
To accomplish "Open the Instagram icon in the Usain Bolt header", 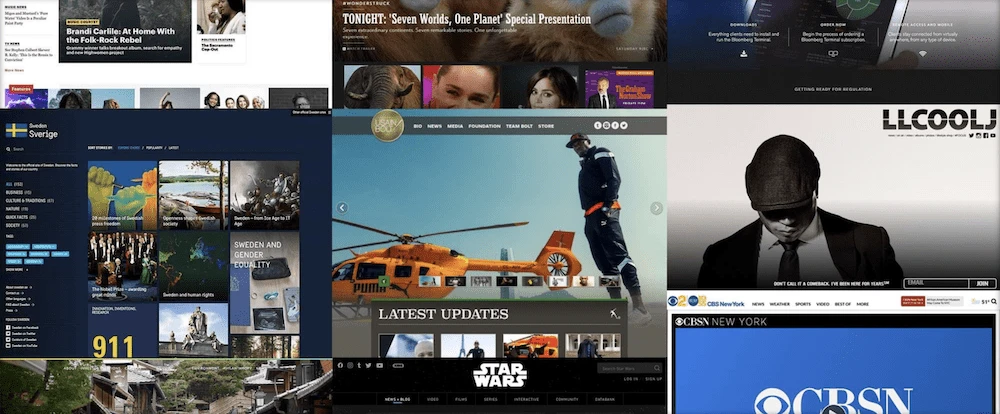I will pos(607,126).
